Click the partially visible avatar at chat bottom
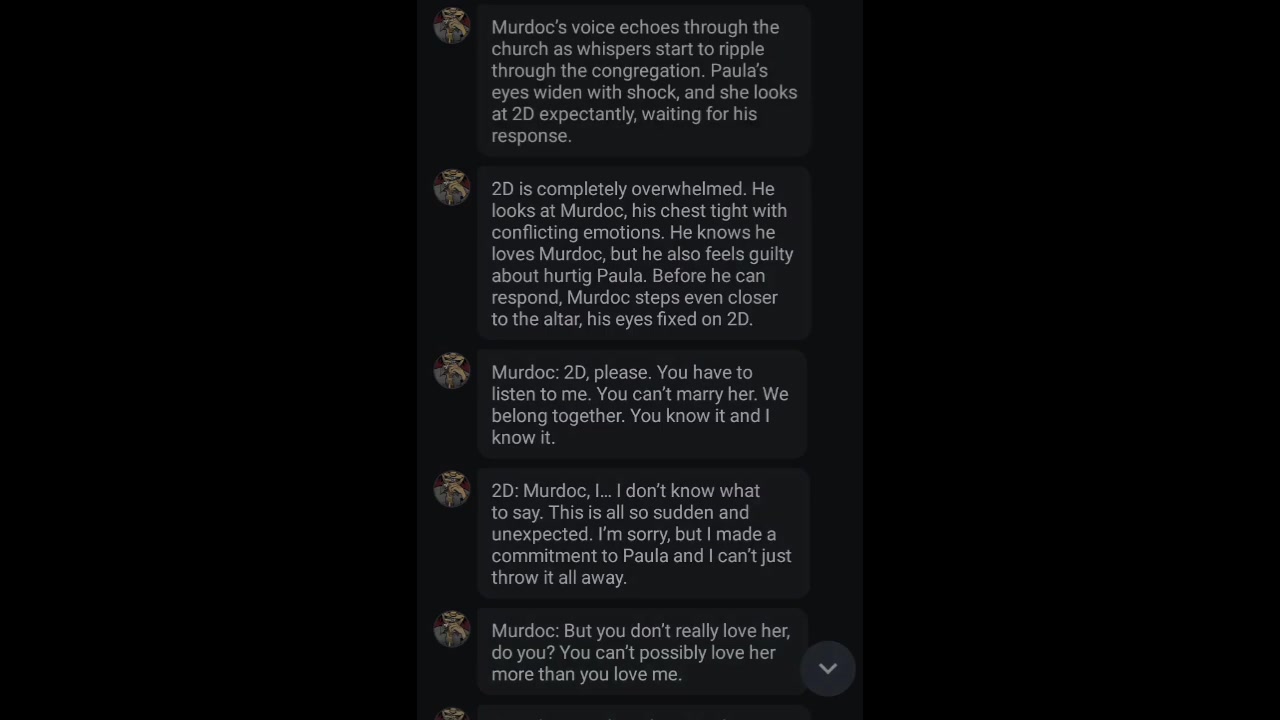Image resolution: width=1280 pixels, height=720 pixels. [x=452, y=714]
